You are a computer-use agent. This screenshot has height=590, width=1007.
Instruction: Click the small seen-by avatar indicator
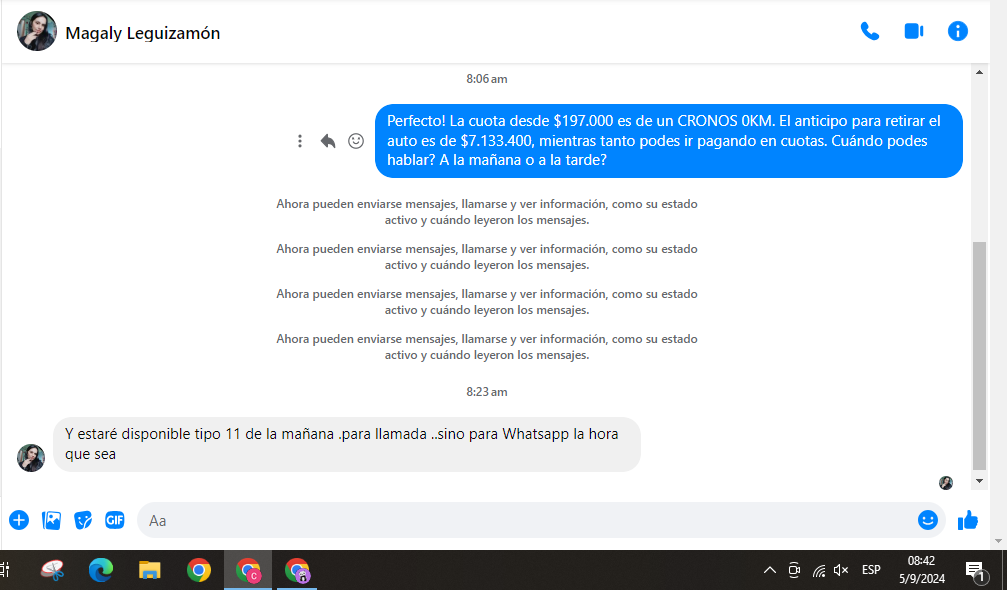tap(946, 483)
